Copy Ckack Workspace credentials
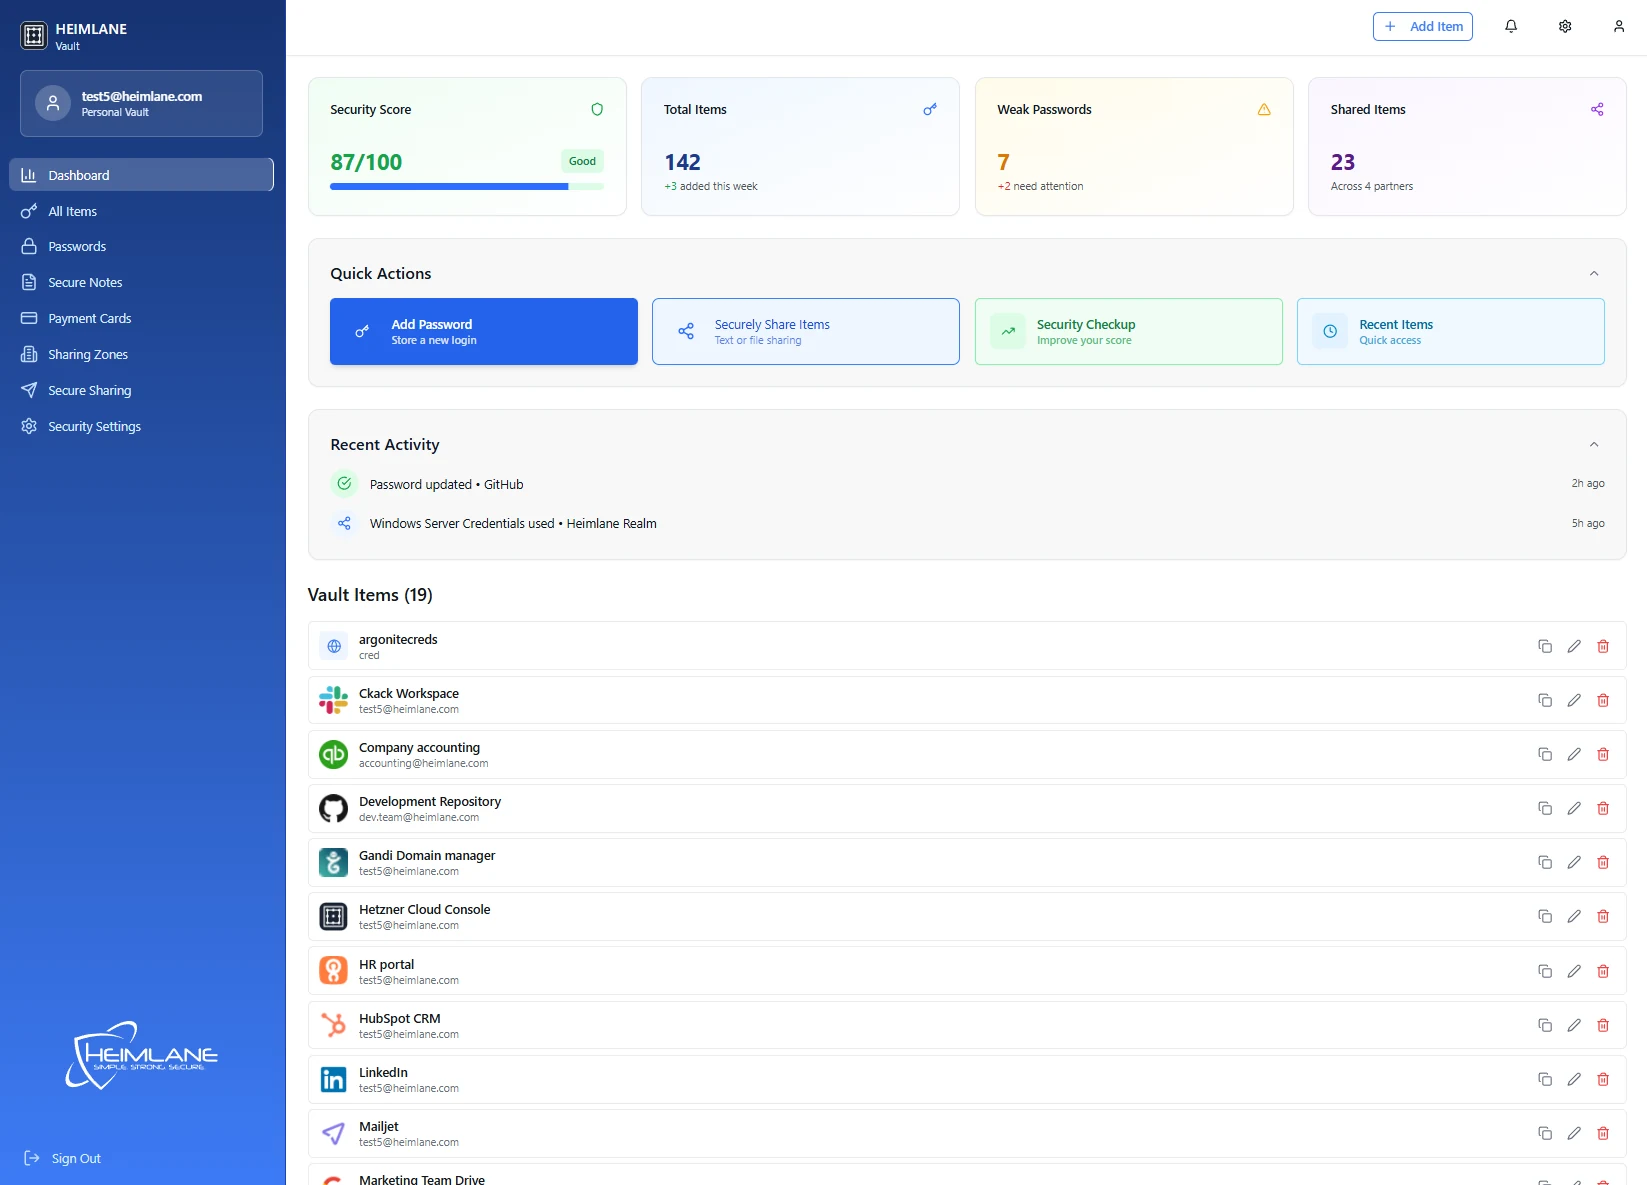This screenshot has width=1647, height=1185. tap(1545, 700)
